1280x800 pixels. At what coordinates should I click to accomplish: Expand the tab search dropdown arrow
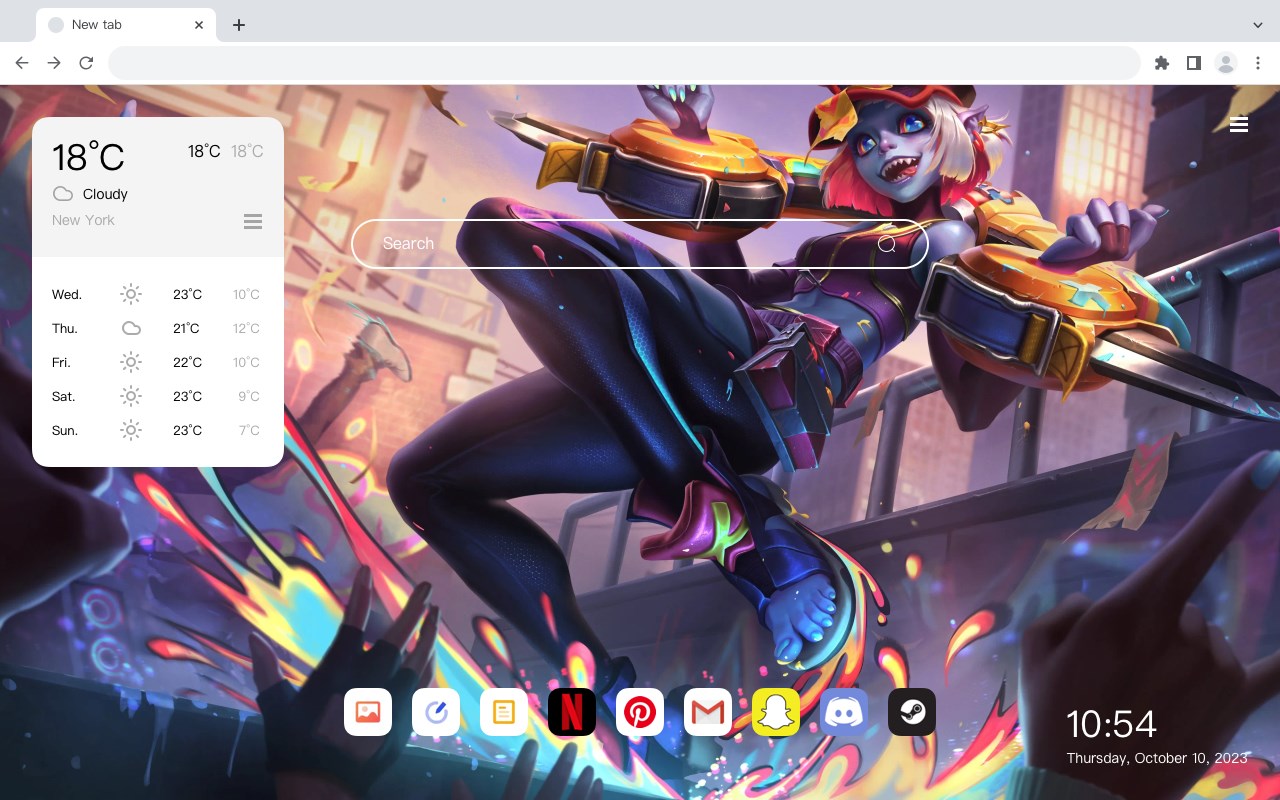[1258, 25]
